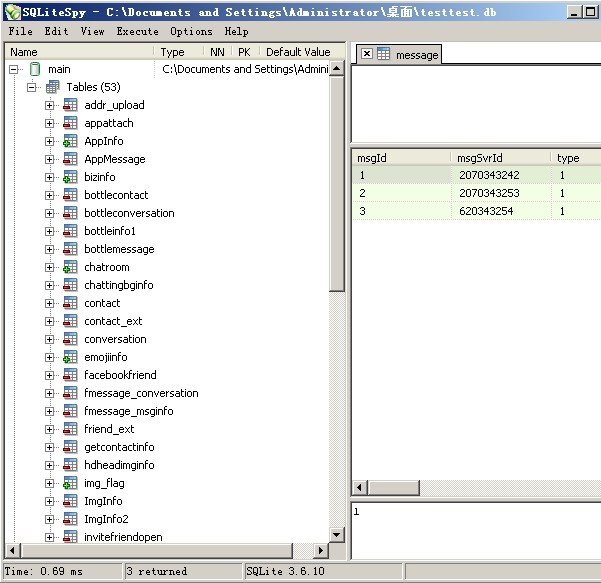Click the invitefriendopen table icon

[70, 537]
